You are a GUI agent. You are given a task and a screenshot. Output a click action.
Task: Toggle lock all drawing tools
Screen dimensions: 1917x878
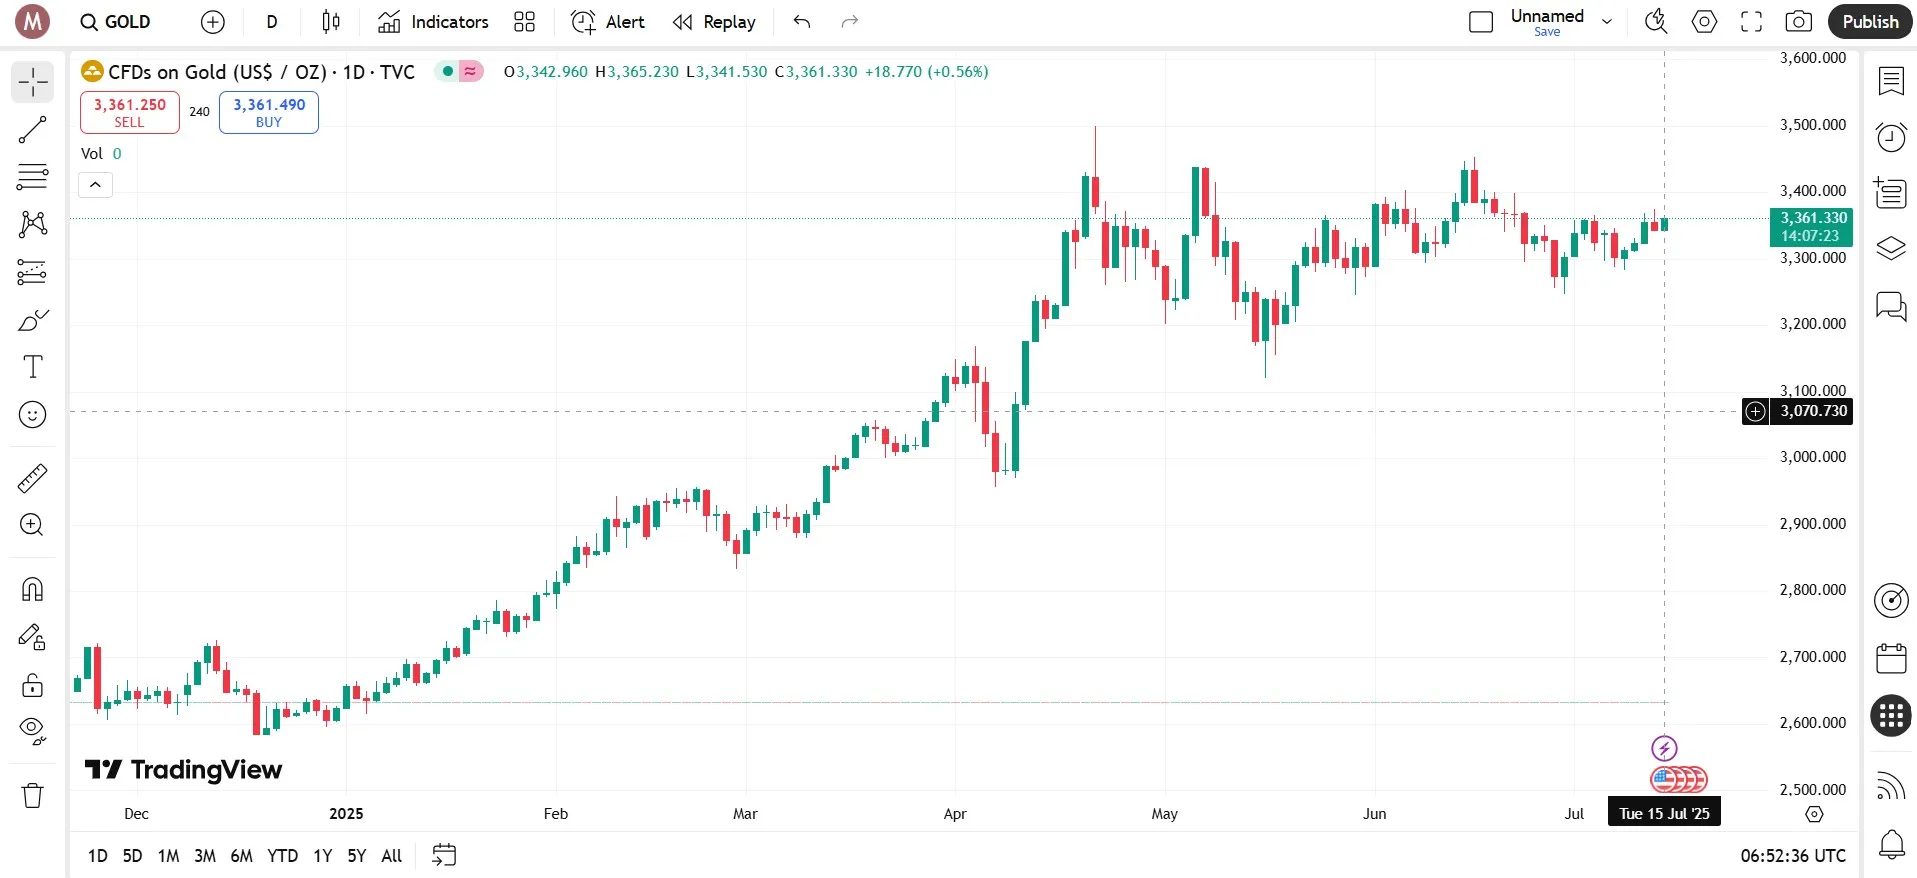click(33, 685)
